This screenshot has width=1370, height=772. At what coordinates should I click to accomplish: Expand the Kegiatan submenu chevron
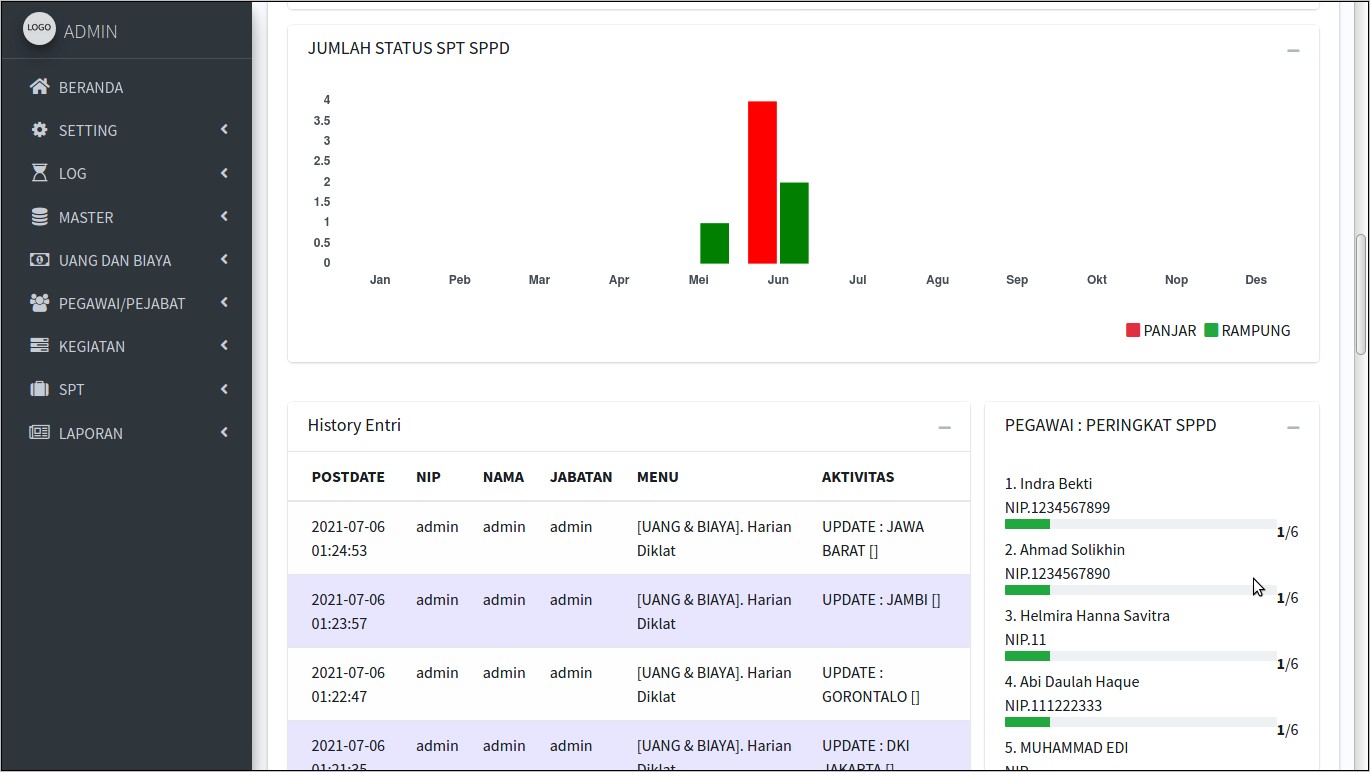[224, 346]
